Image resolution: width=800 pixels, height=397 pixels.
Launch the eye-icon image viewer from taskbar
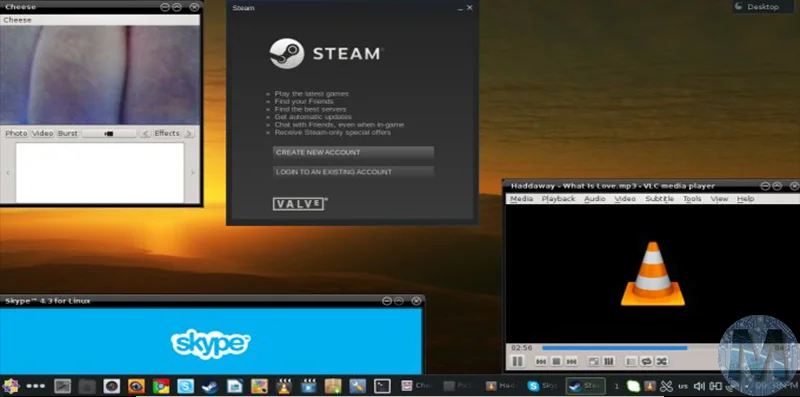point(136,386)
